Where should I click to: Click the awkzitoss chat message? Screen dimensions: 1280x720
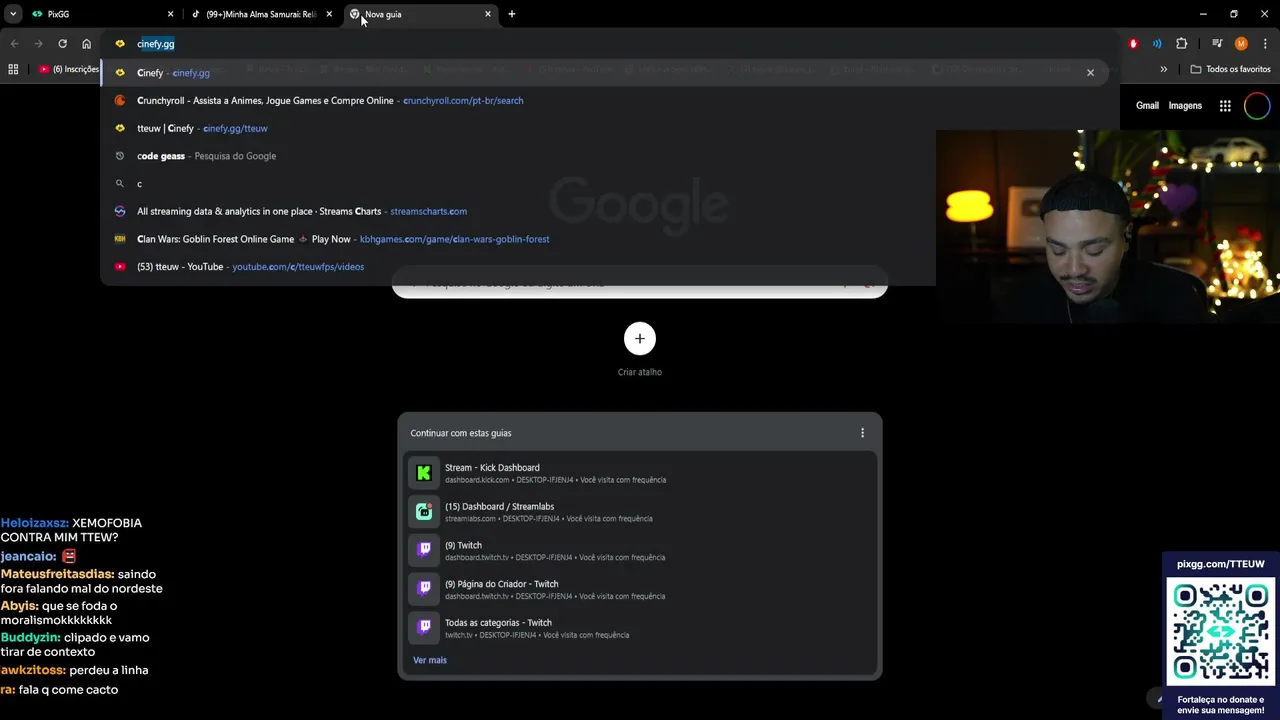pyautogui.click(x=74, y=670)
